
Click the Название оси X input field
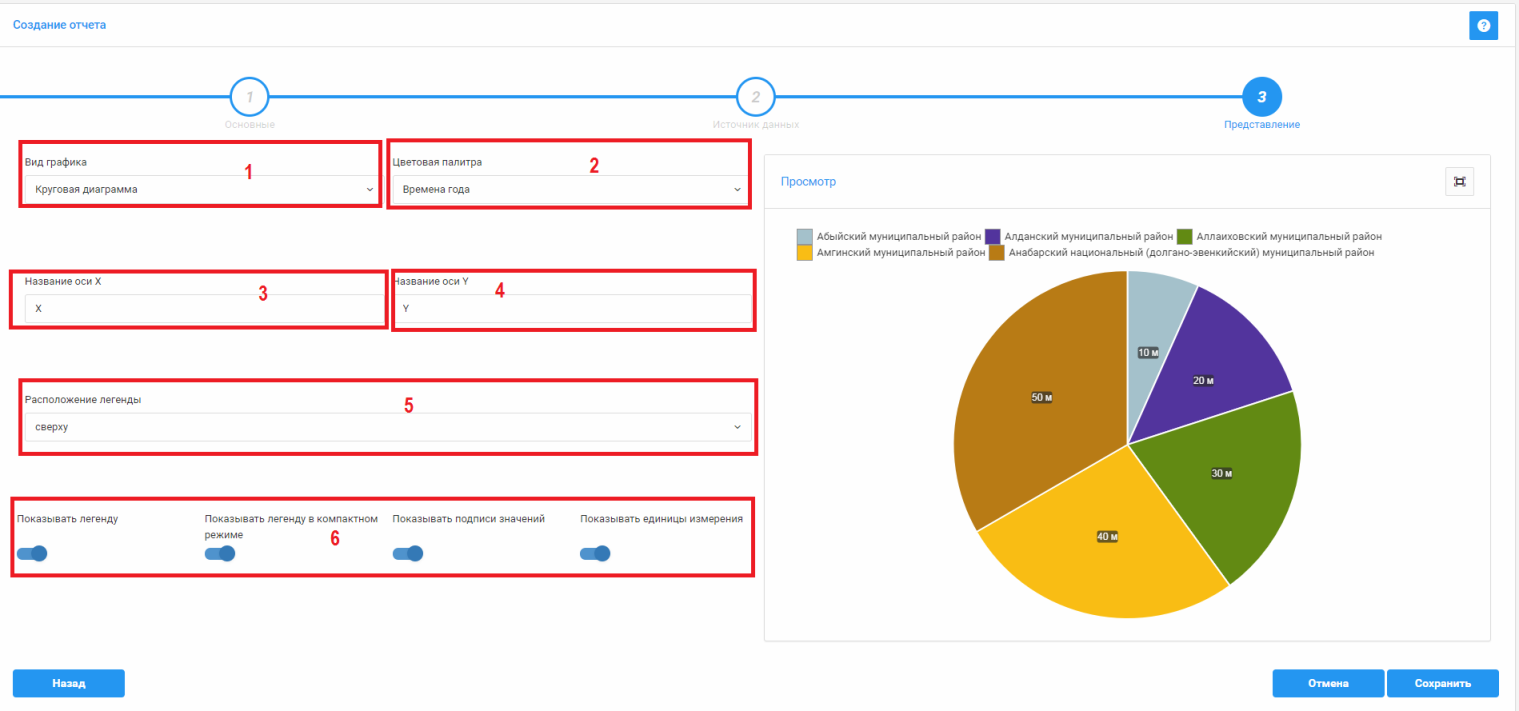tap(203, 309)
